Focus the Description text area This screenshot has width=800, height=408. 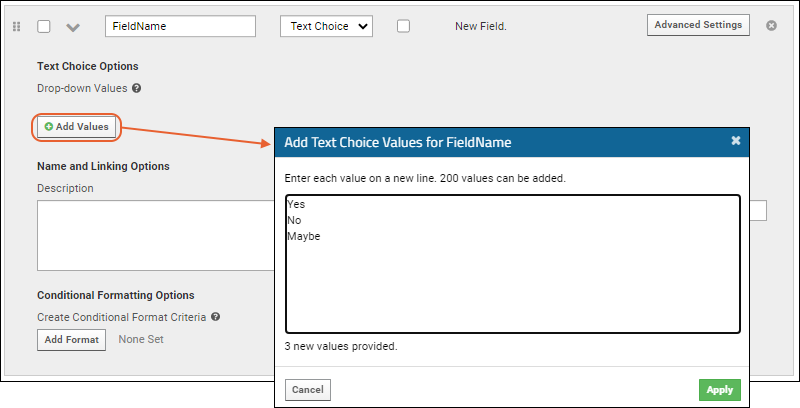(x=156, y=235)
